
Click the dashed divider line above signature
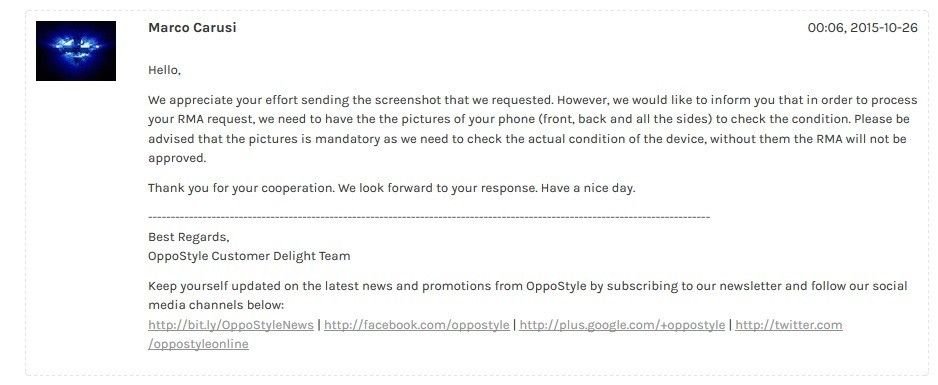tap(429, 218)
